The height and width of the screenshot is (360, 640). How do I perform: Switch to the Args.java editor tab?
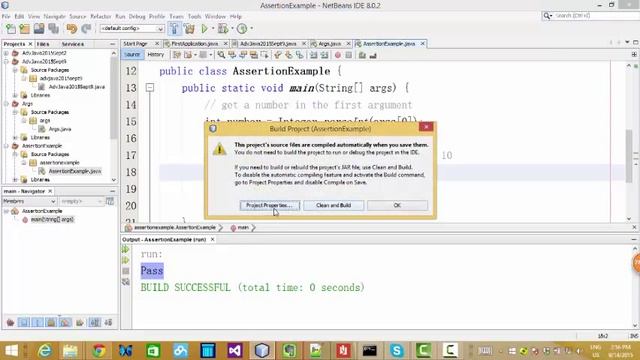(329, 44)
